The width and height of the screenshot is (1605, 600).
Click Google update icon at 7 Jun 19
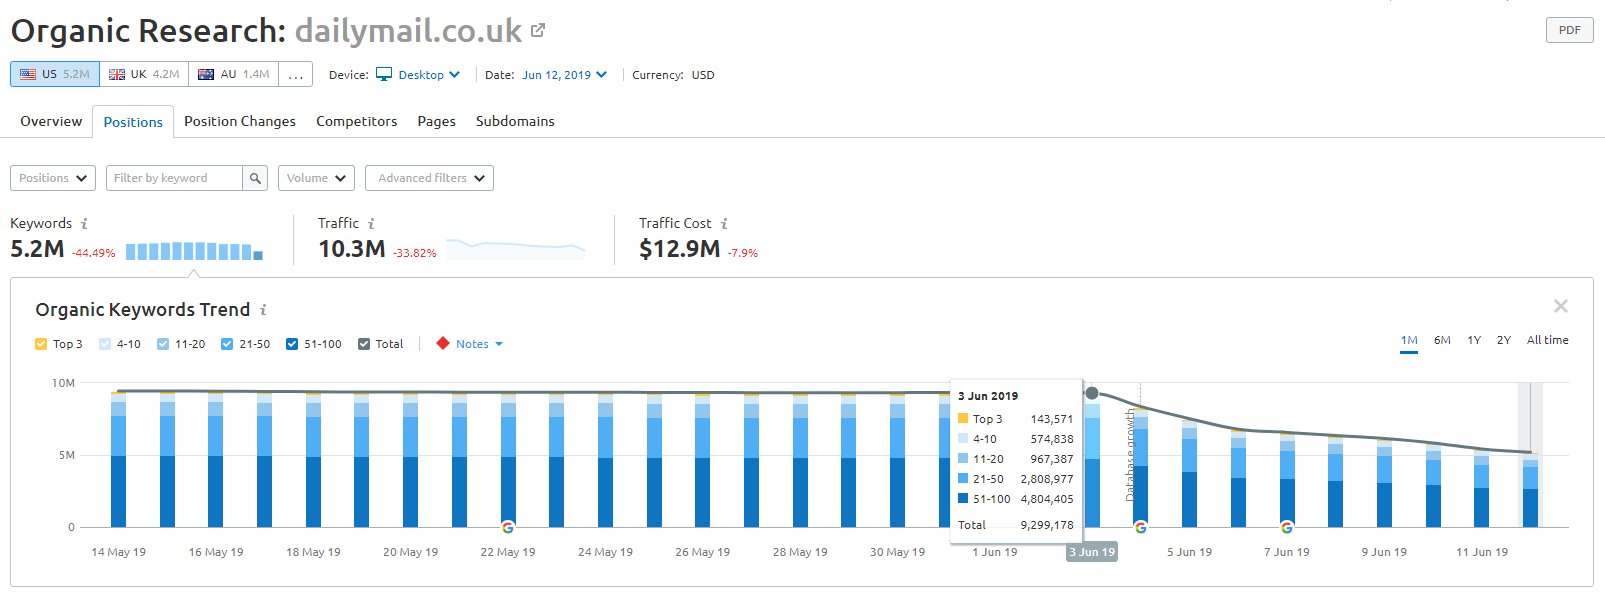point(1286,527)
